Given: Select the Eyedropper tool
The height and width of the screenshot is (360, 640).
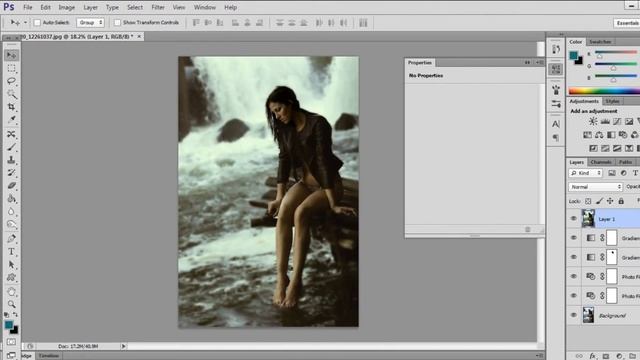Looking at the screenshot, I should (x=11, y=120).
